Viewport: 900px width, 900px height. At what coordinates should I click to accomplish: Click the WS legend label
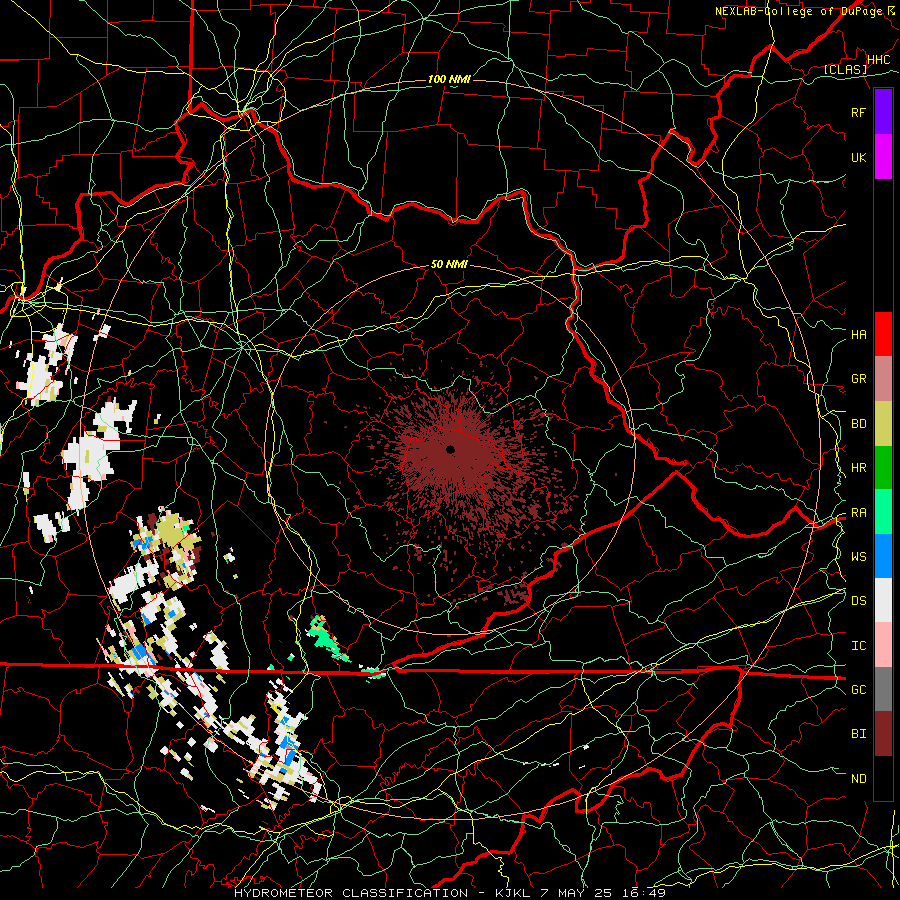[858, 557]
